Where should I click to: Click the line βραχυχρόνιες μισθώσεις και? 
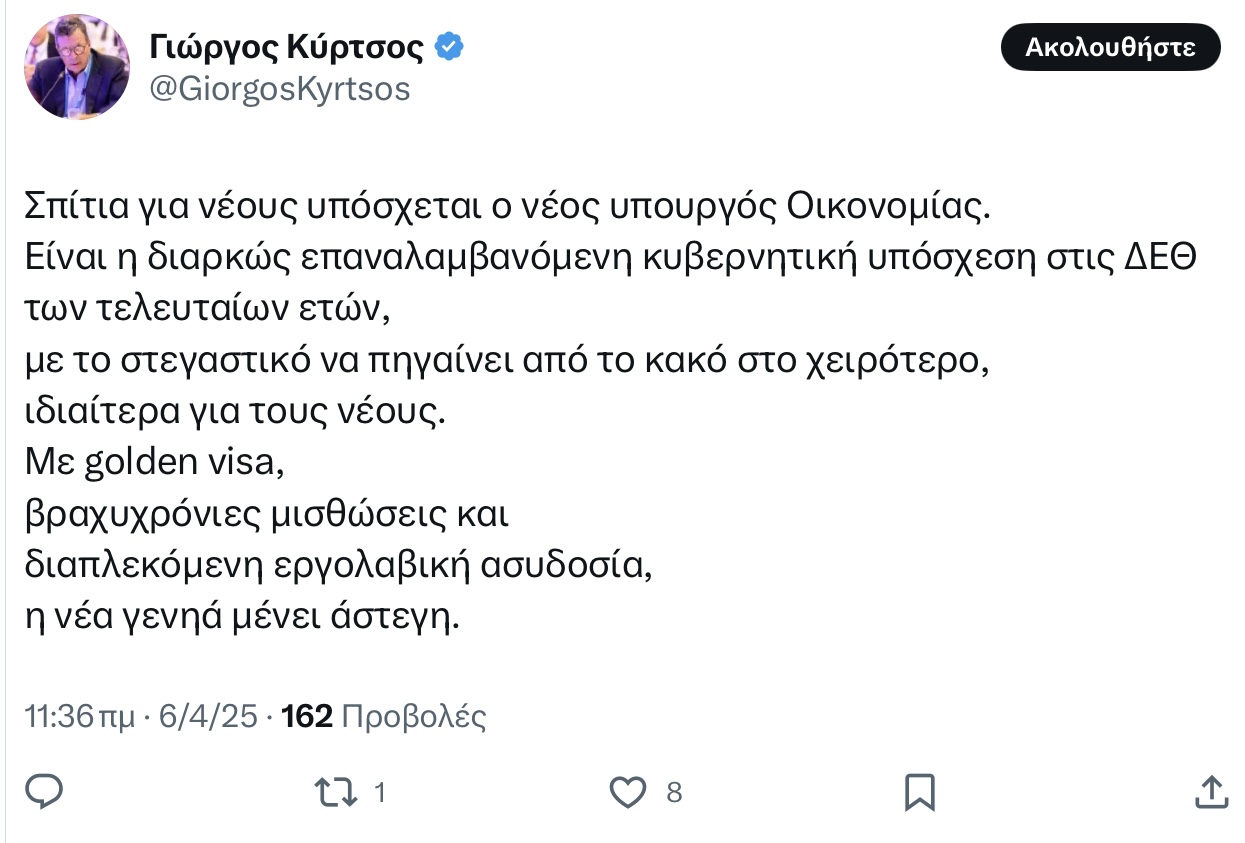[267, 515]
